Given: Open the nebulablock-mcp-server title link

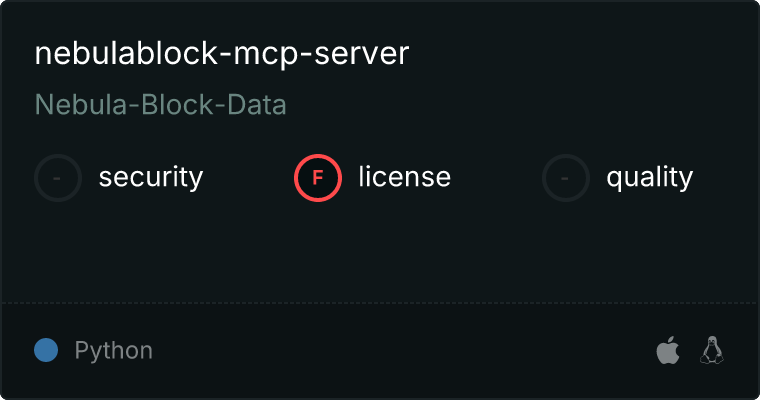Looking at the screenshot, I should tap(222, 54).
